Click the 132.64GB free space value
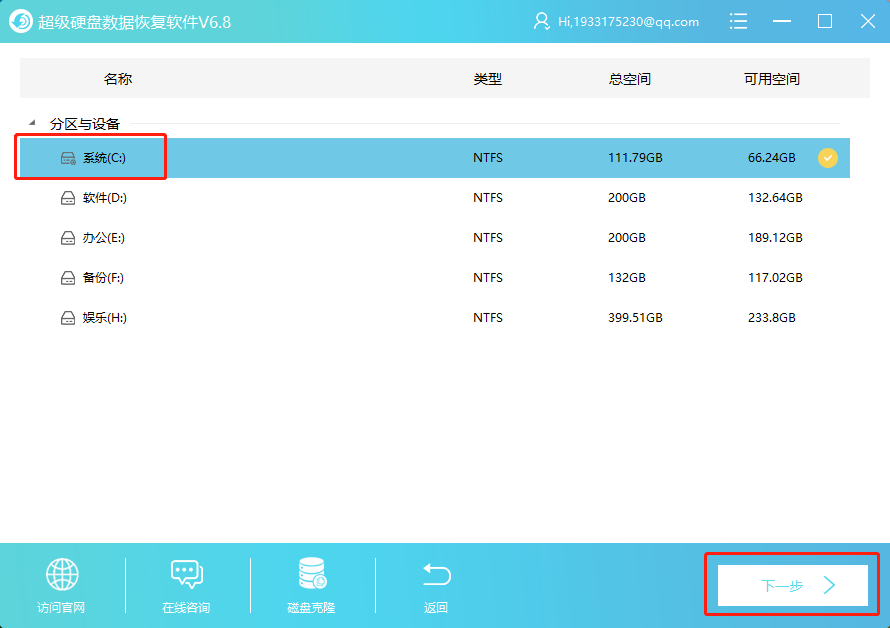 tap(775, 198)
